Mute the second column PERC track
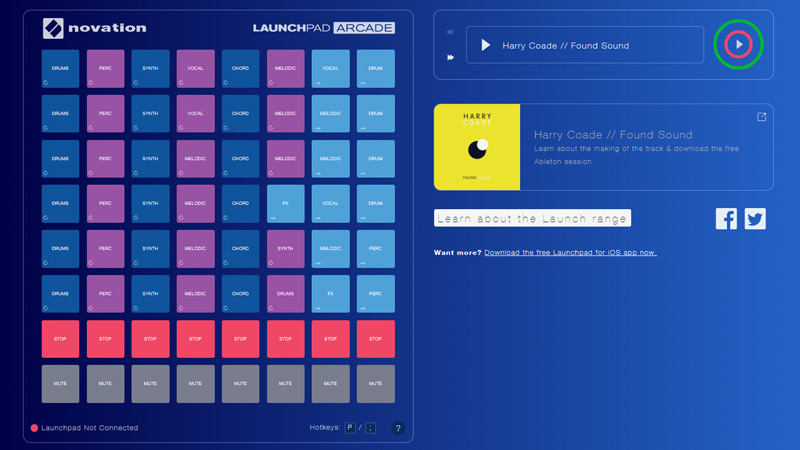This screenshot has width=800, height=450. pyautogui.click(x=105, y=384)
